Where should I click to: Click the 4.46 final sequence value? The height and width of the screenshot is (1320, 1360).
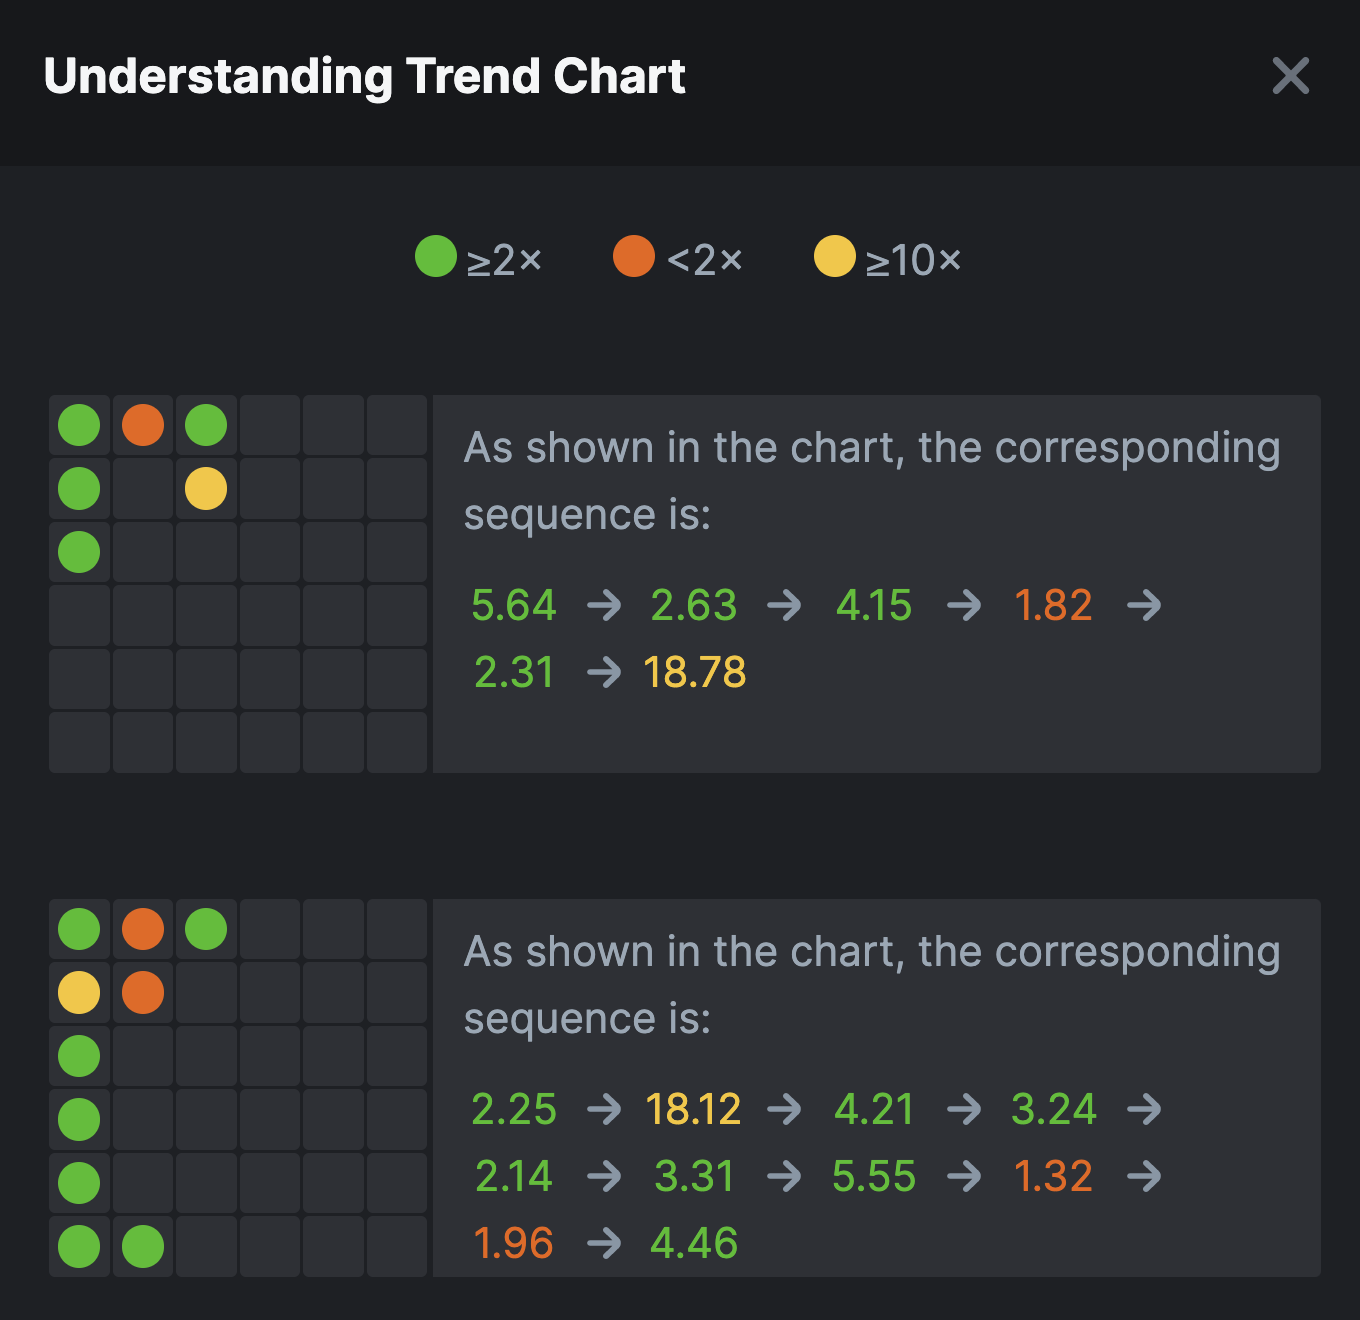694,1244
